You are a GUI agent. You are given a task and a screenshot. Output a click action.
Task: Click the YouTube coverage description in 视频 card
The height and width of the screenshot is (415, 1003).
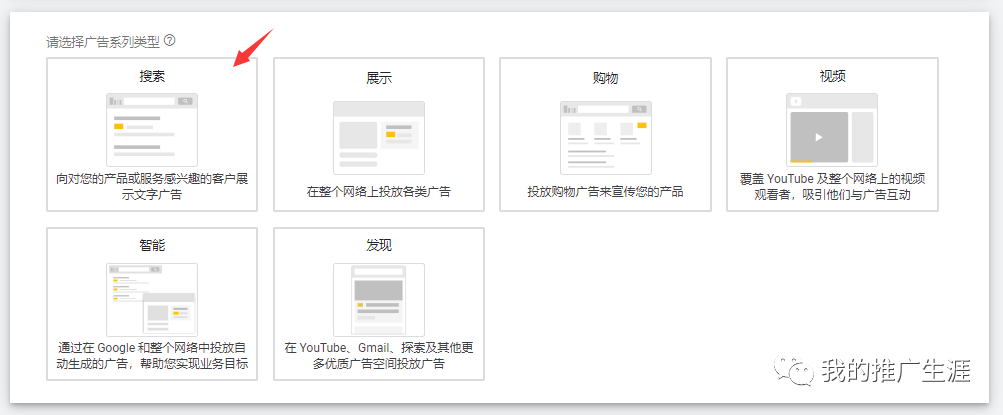[x=832, y=187]
